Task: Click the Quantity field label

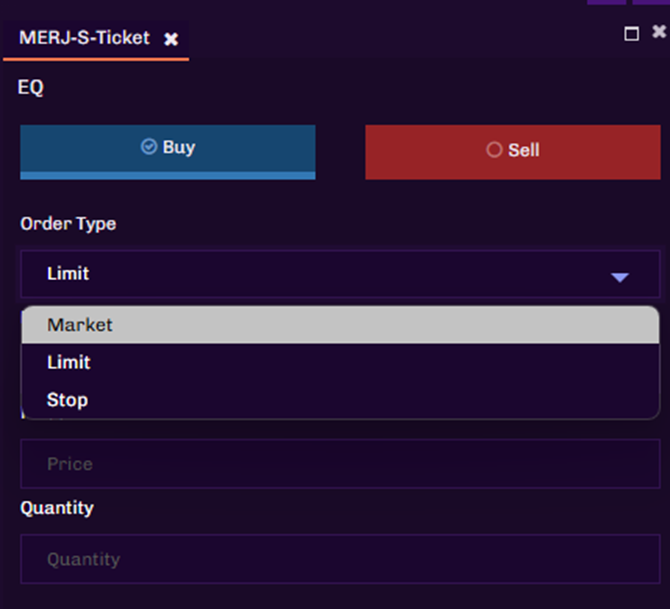Action: point(57,508)
